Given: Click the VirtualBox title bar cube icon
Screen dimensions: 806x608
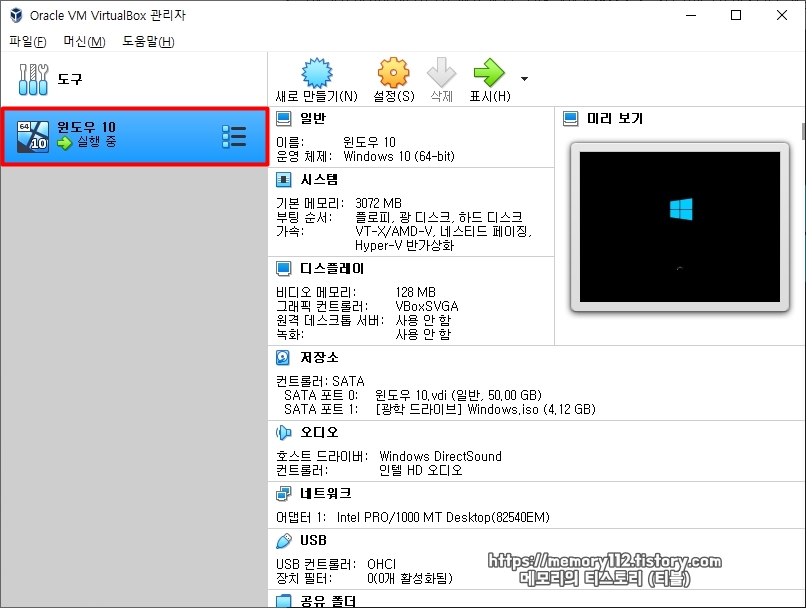Looking at the screenshot, I should pos(16,15).
